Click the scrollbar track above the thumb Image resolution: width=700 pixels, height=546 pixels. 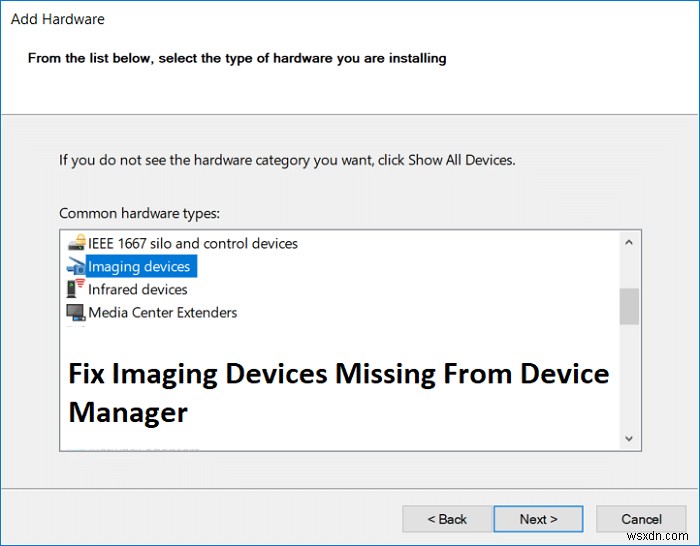[x=629, y=270]
